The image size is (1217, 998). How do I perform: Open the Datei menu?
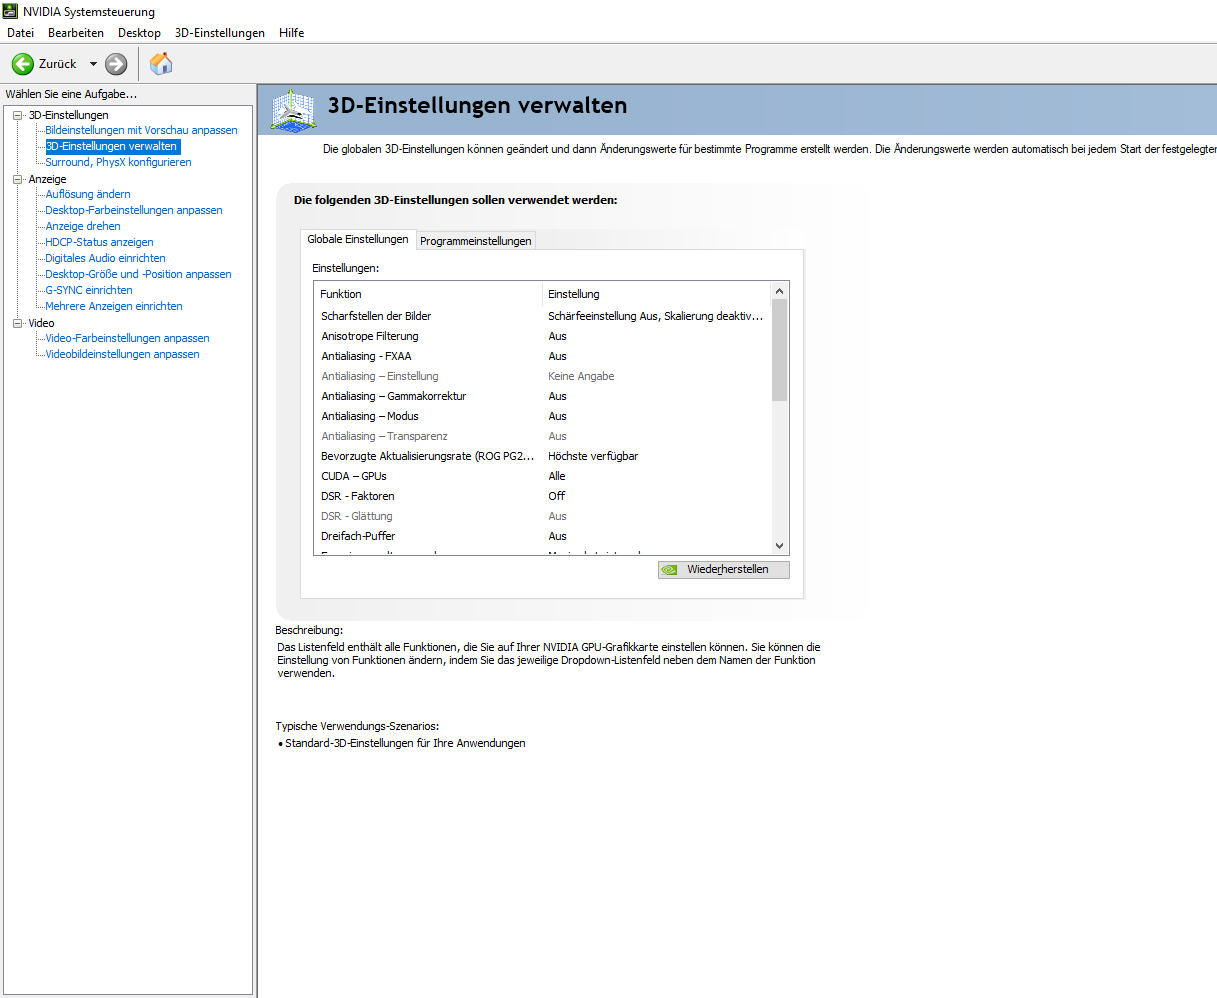[20, 33]
